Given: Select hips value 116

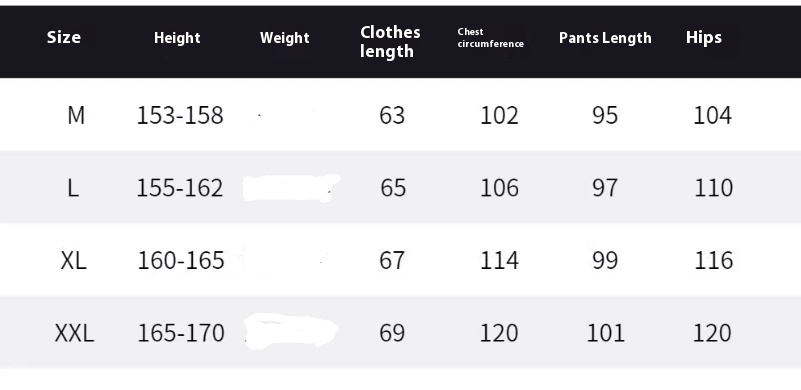Looking at the screenshot, I should point(713,260).
